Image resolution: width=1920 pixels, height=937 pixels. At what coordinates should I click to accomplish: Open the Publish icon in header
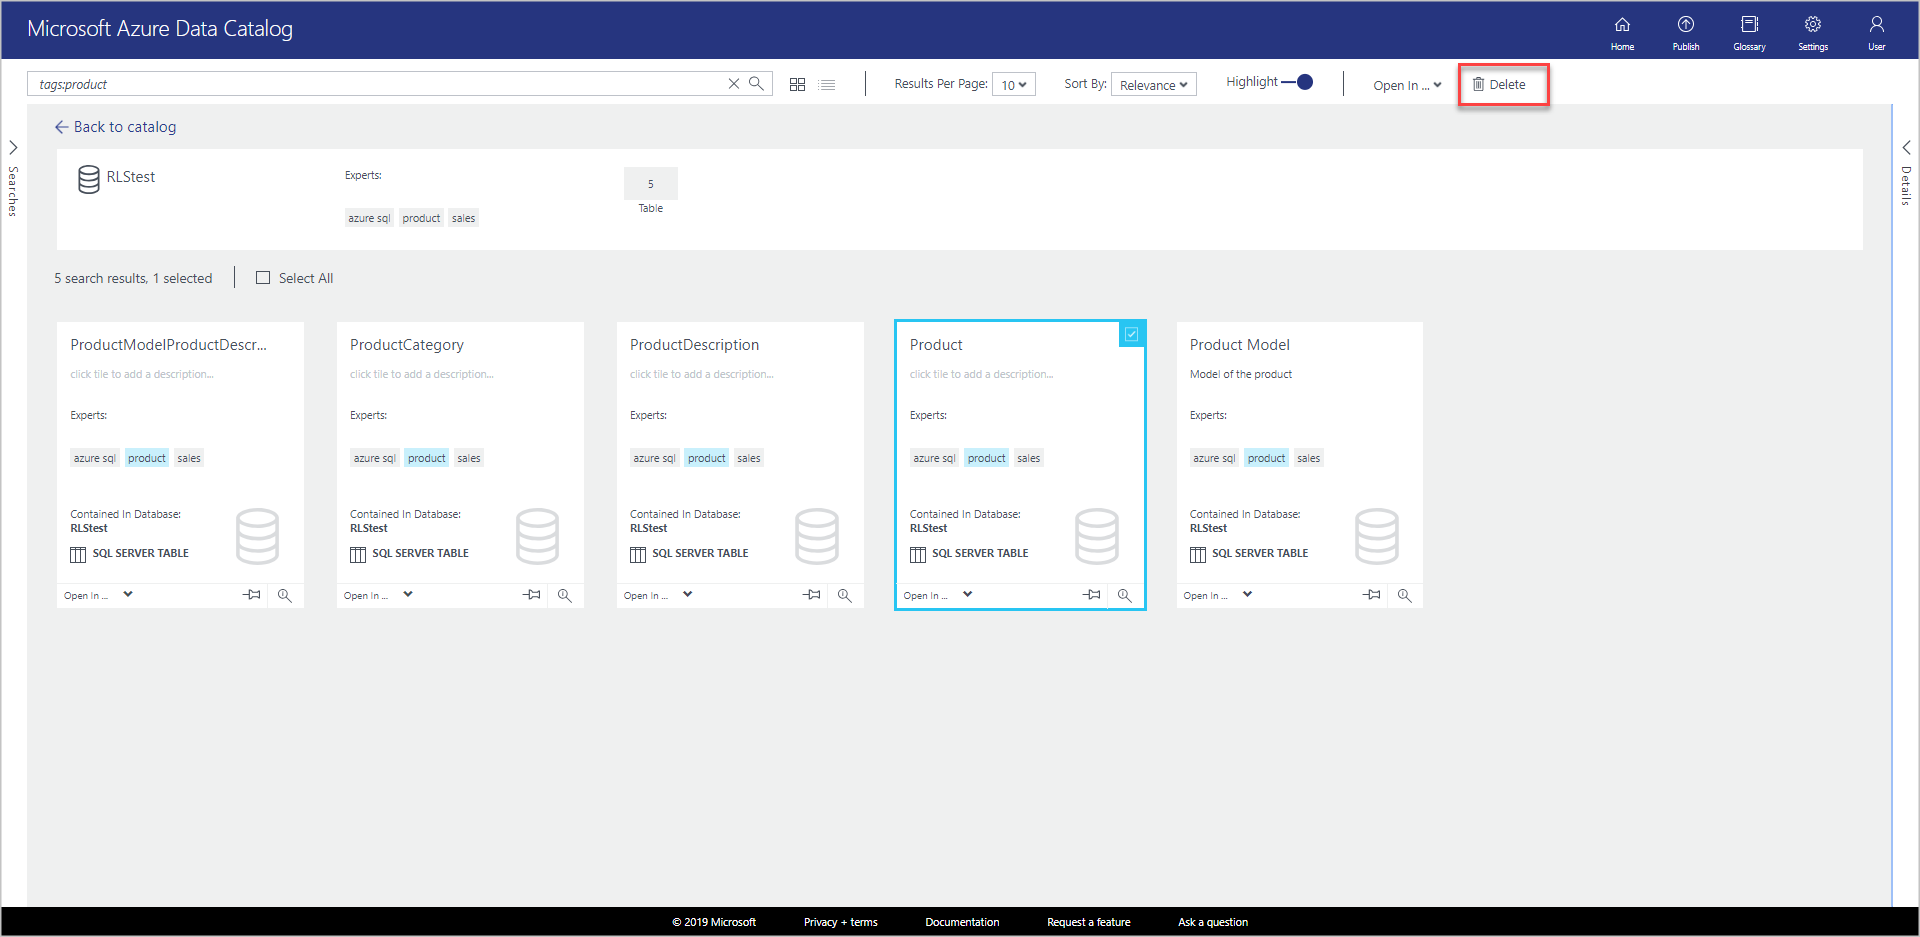coord(1685,31)
